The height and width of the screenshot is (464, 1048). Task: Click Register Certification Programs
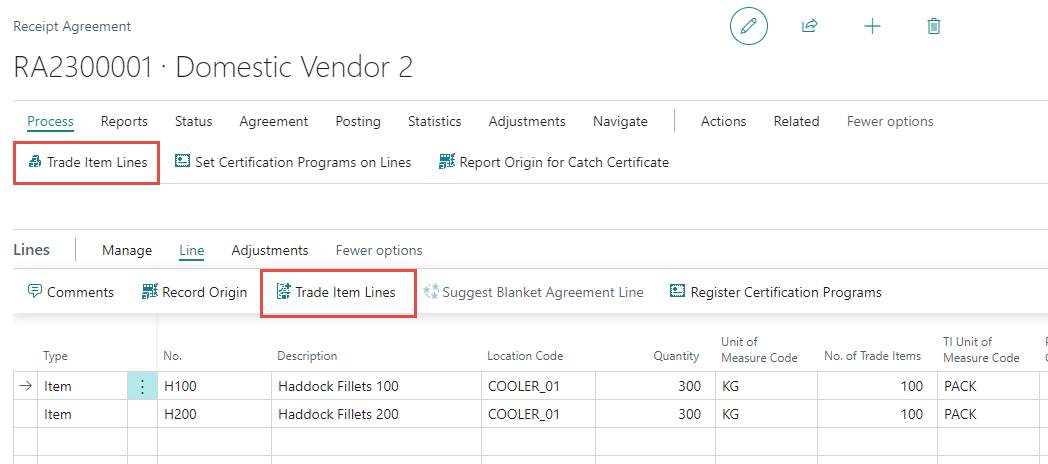point(775,292)
